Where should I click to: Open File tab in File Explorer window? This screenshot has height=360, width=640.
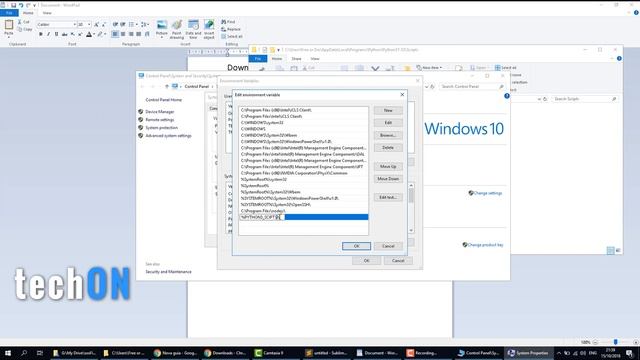tap(258, 59)
